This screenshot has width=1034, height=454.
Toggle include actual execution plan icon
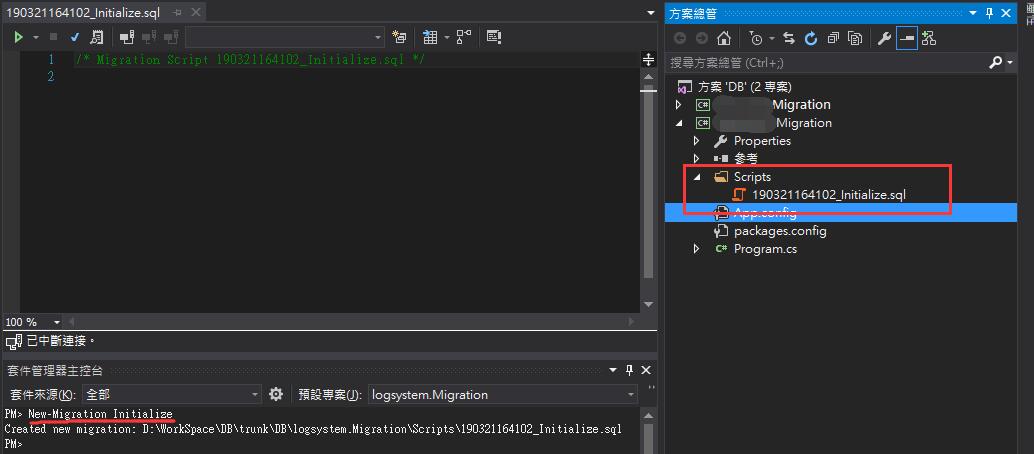(x=464, y=38)
